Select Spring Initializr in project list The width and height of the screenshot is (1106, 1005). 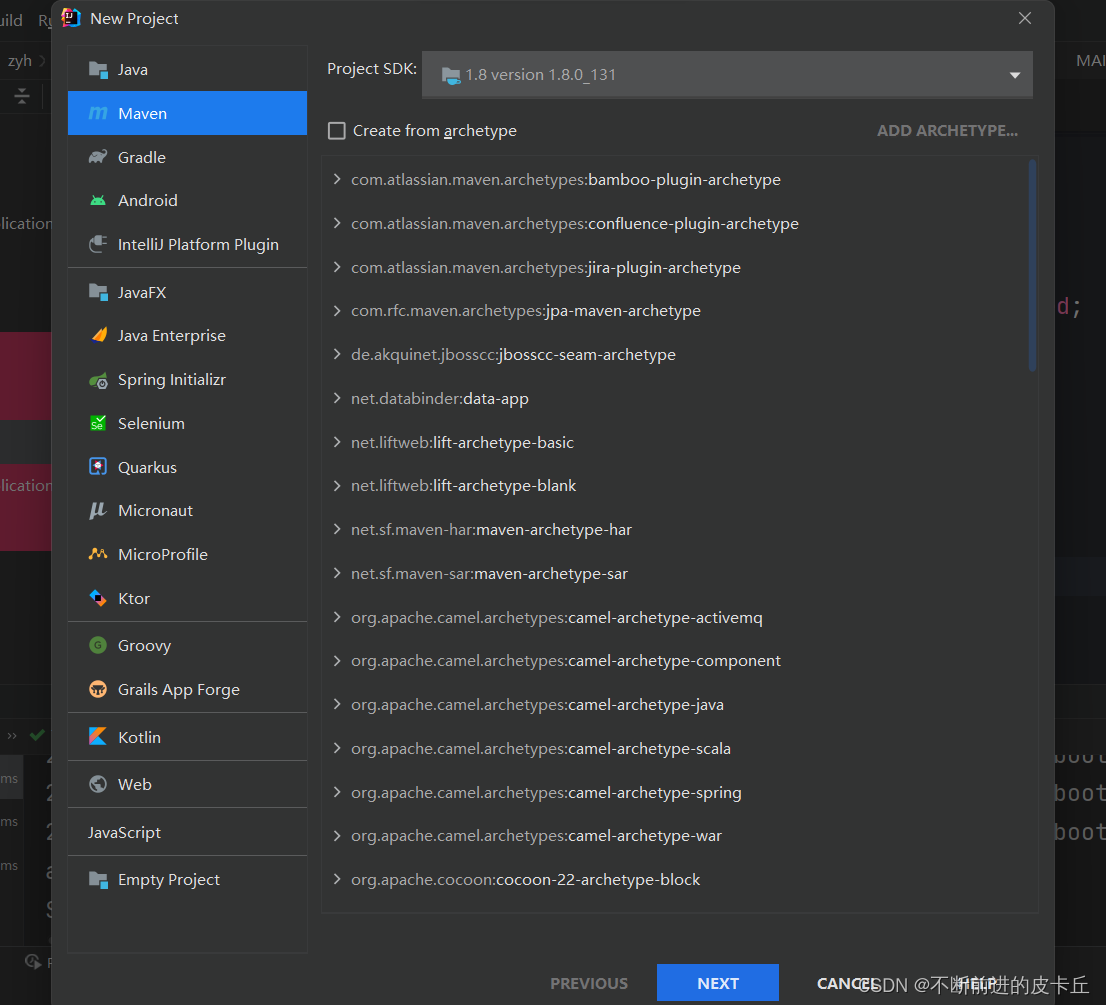pos(187,379)
